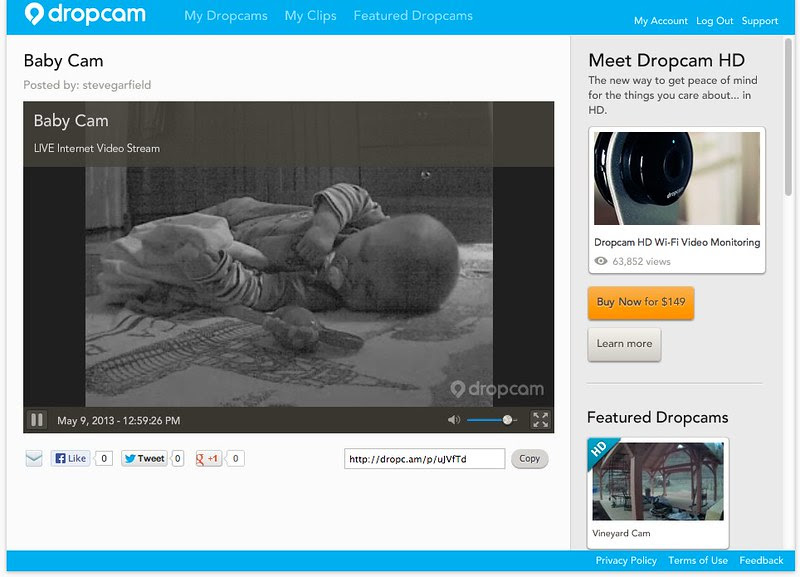Viewport: 800px width, 577px height.
Task: Click the Tweet count box
Action: (178, 458)
